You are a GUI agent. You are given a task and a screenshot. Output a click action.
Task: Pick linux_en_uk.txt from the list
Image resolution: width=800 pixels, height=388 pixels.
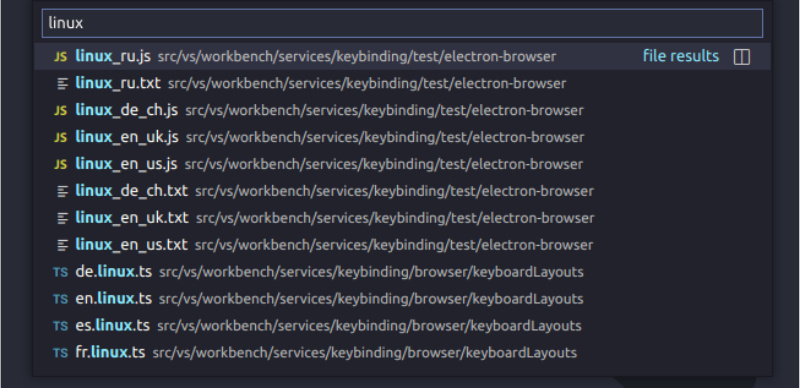click(402, 219)
